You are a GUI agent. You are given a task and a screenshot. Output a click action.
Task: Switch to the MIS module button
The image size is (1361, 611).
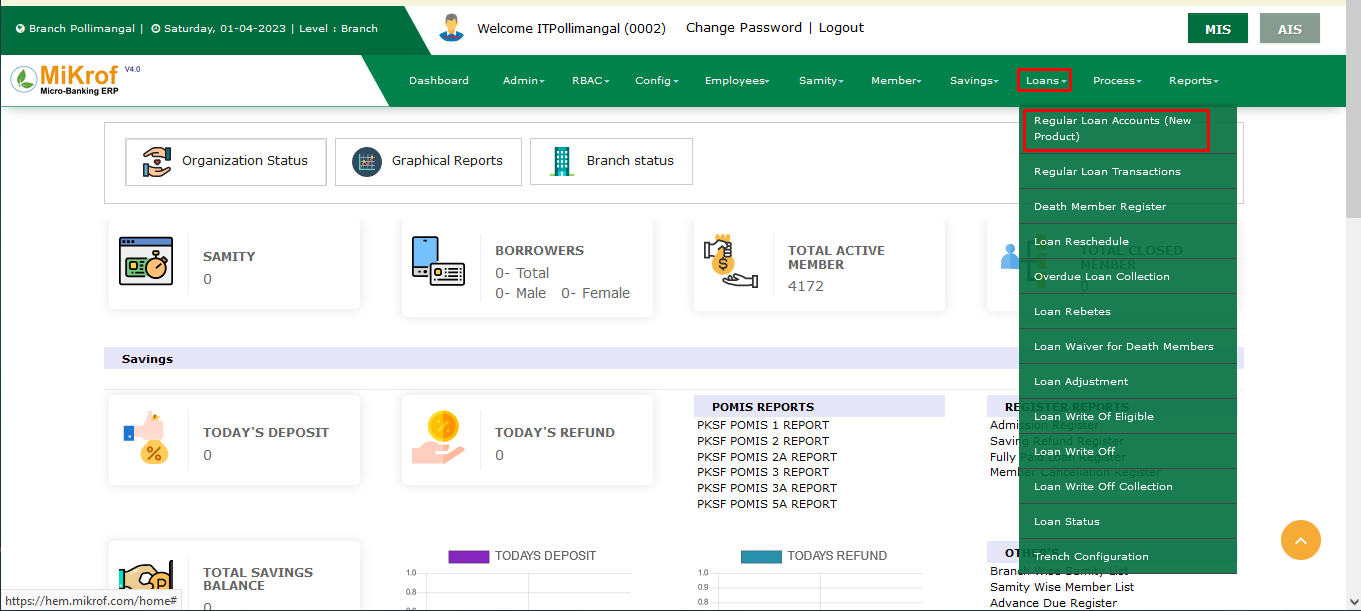coord(1217,29)
